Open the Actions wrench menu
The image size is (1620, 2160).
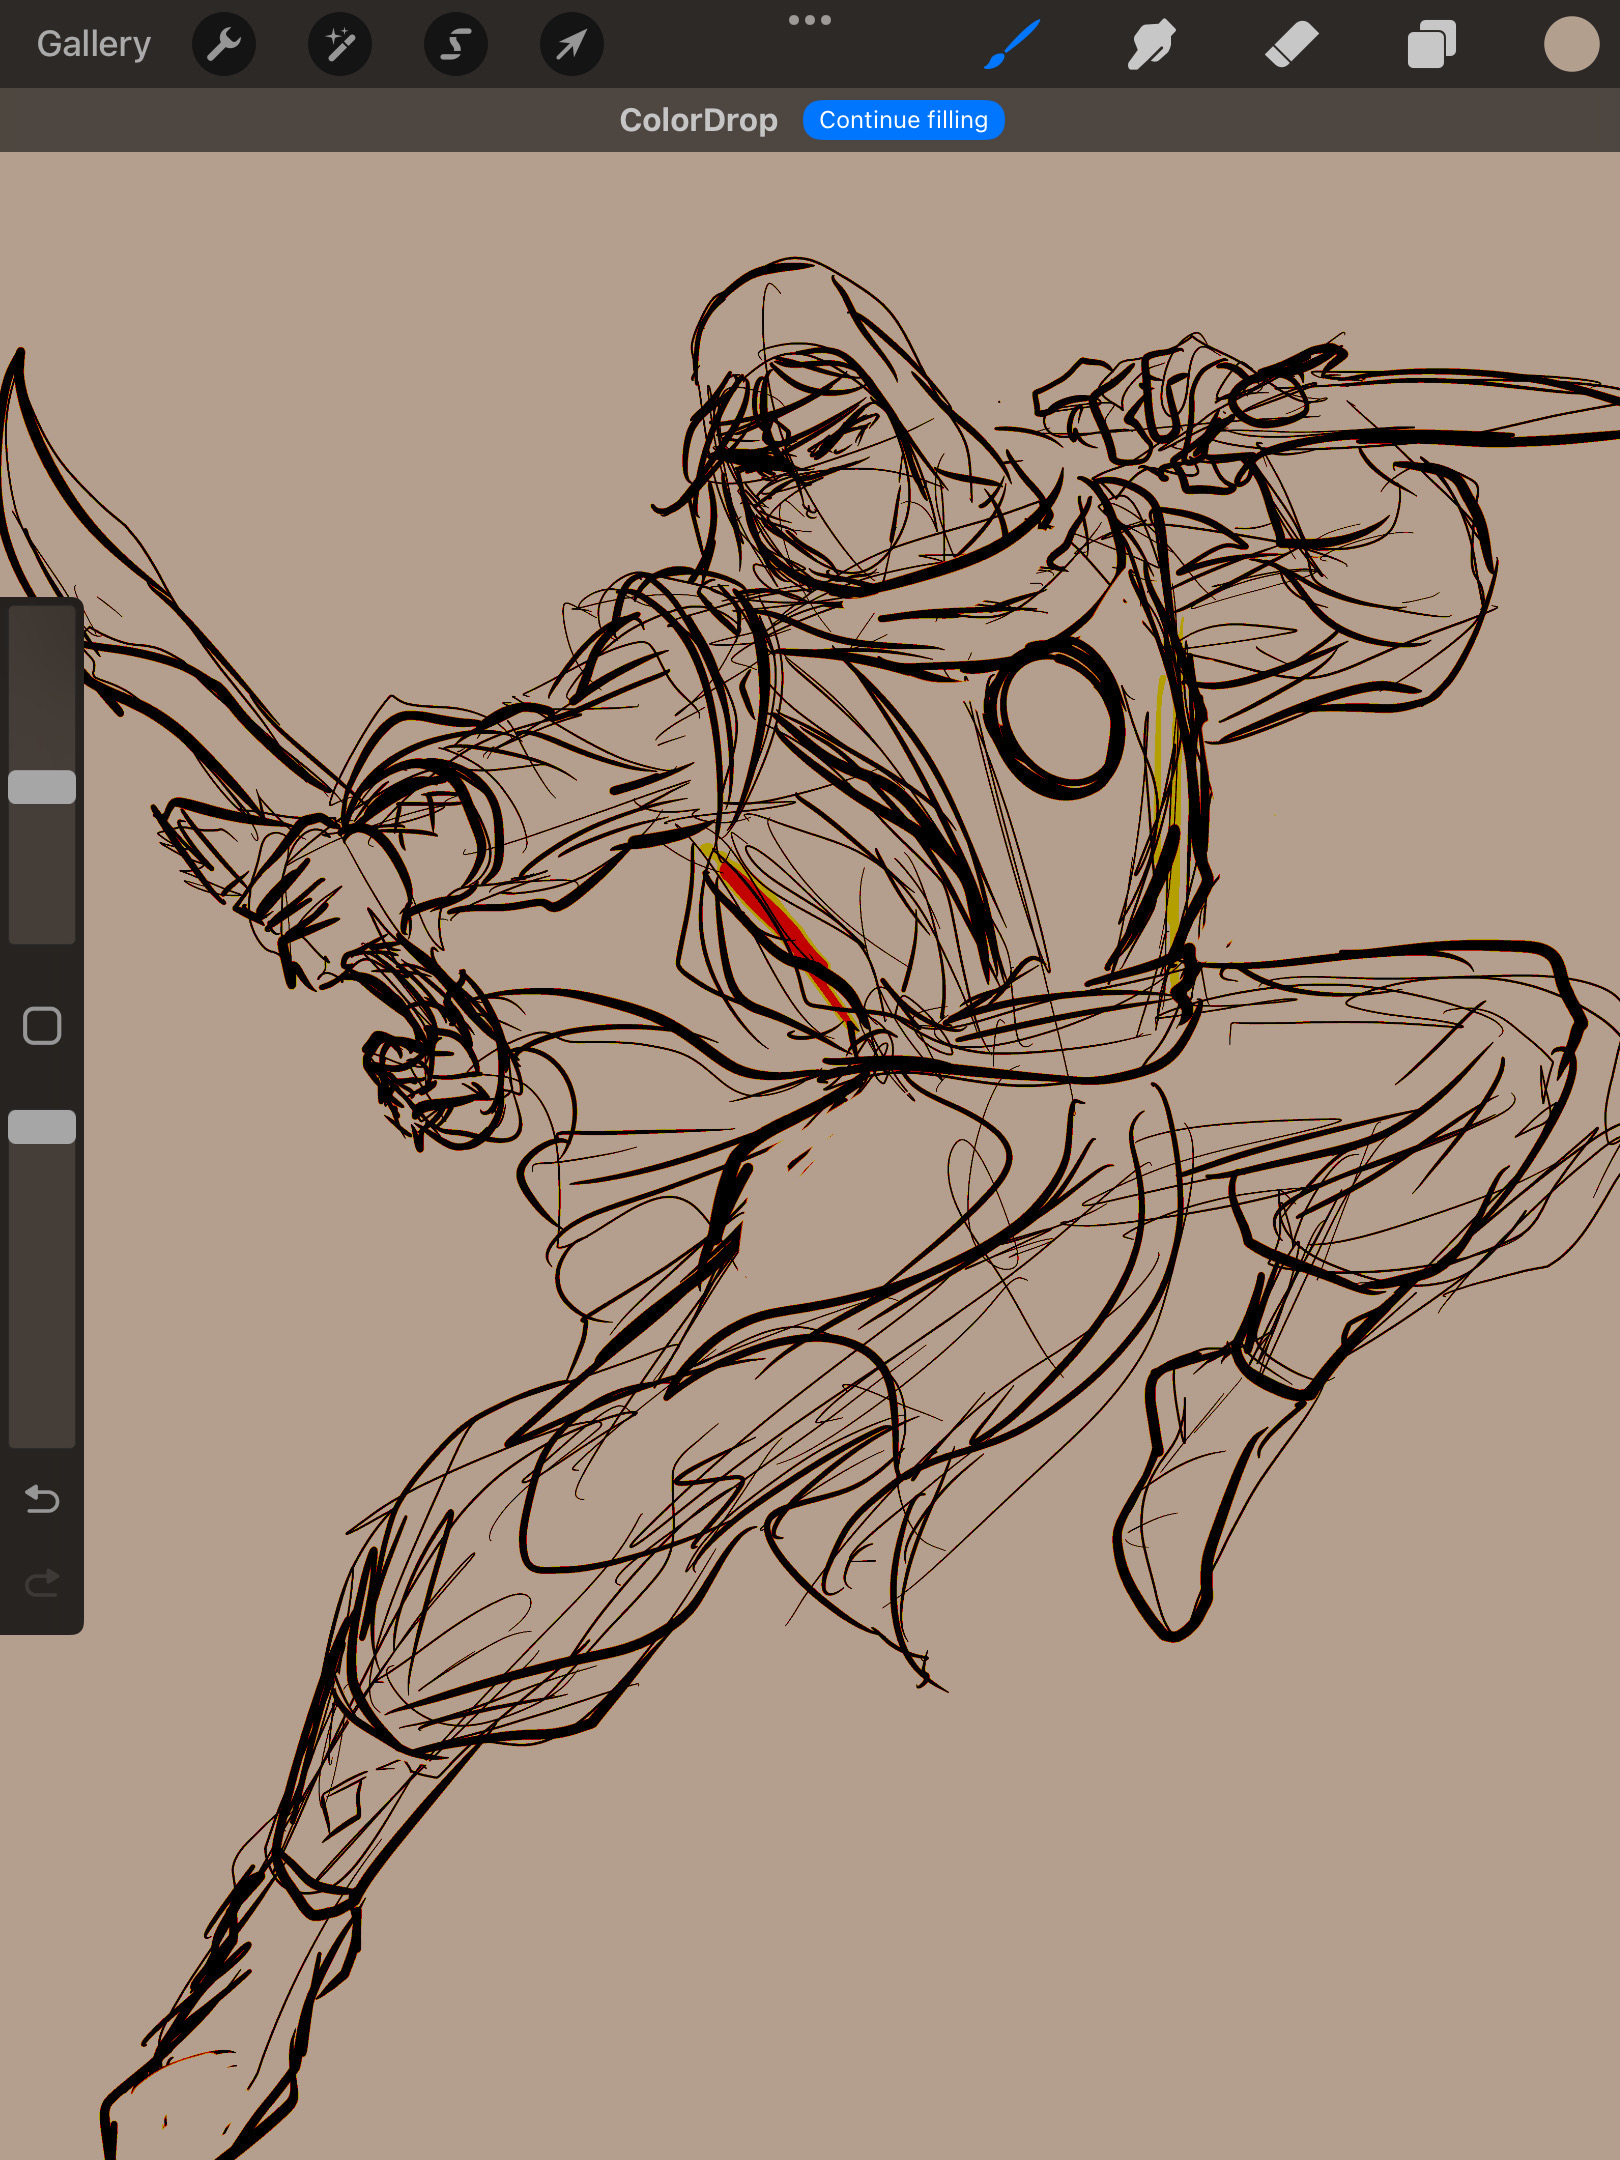click(x=224, y=44)
